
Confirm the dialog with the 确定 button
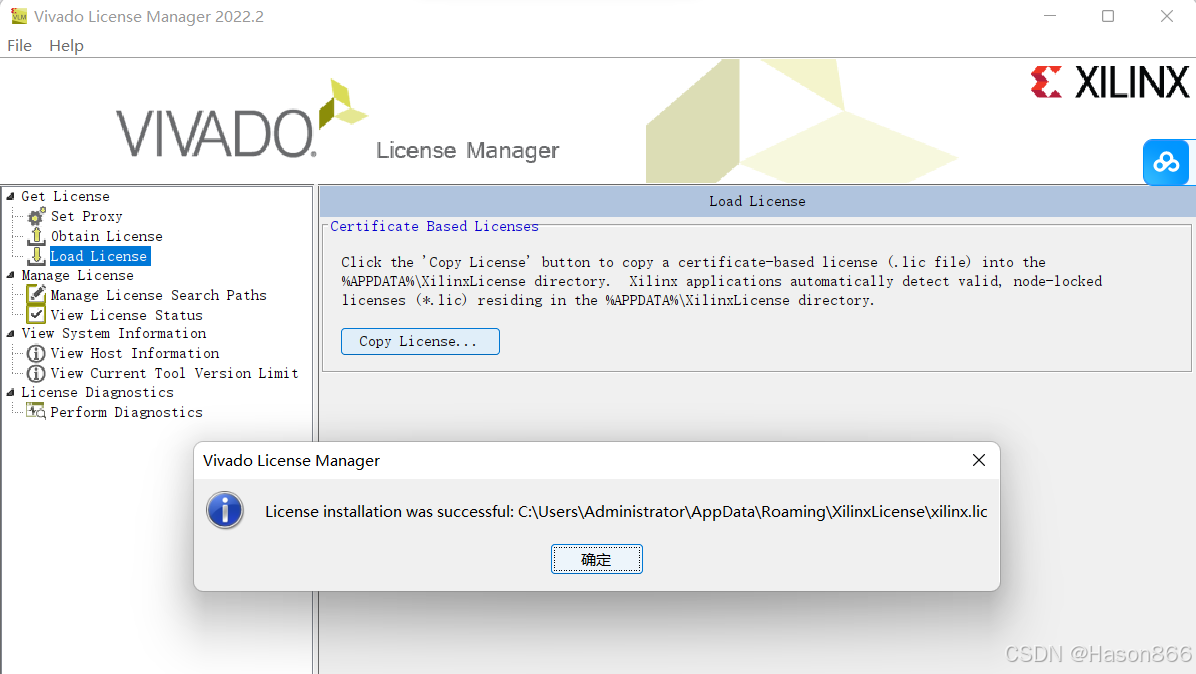pos(596,559)
